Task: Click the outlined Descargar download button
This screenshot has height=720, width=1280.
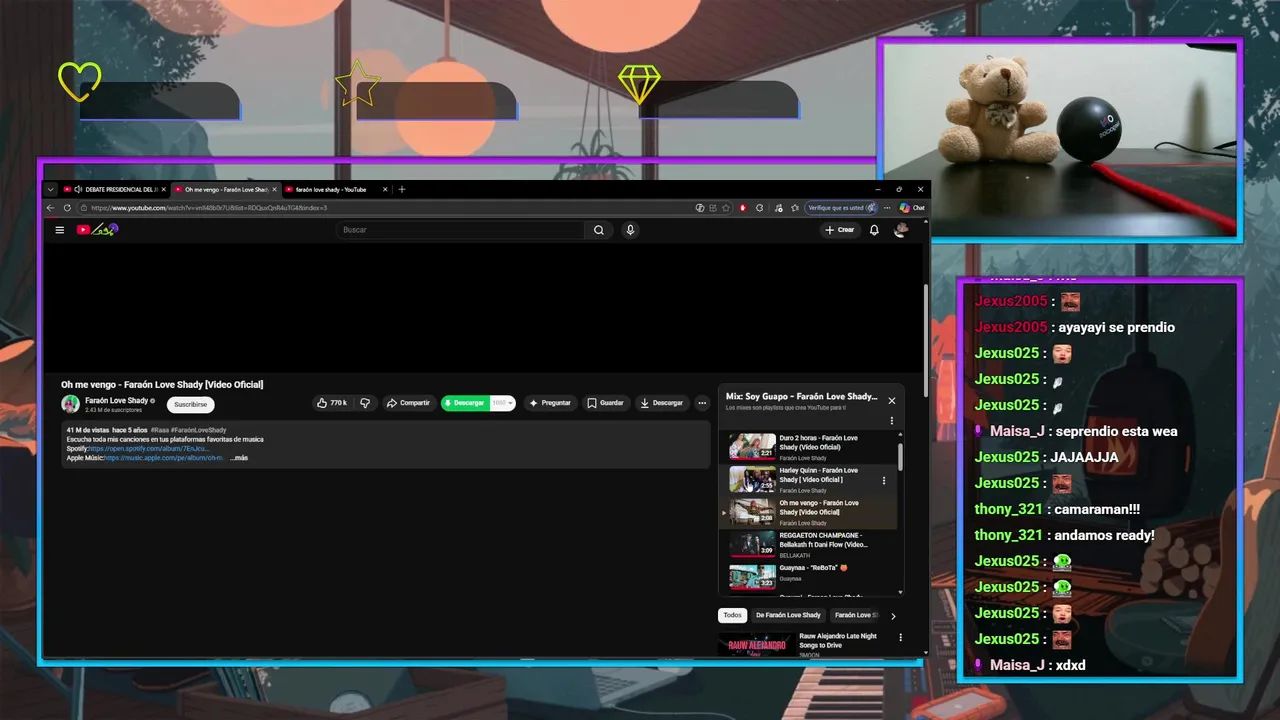Action: 662,403
